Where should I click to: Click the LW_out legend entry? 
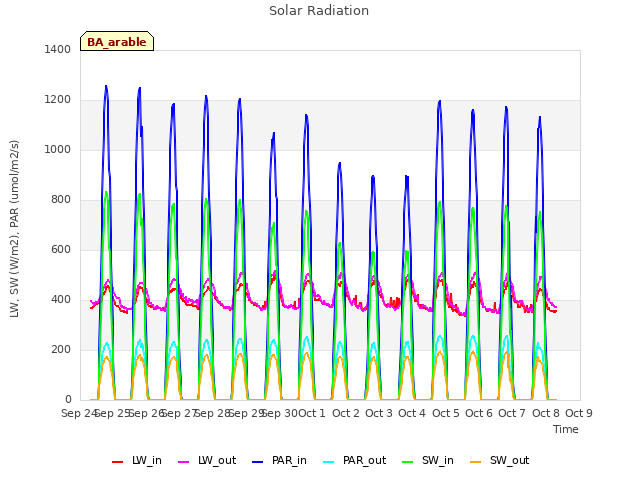207,461
